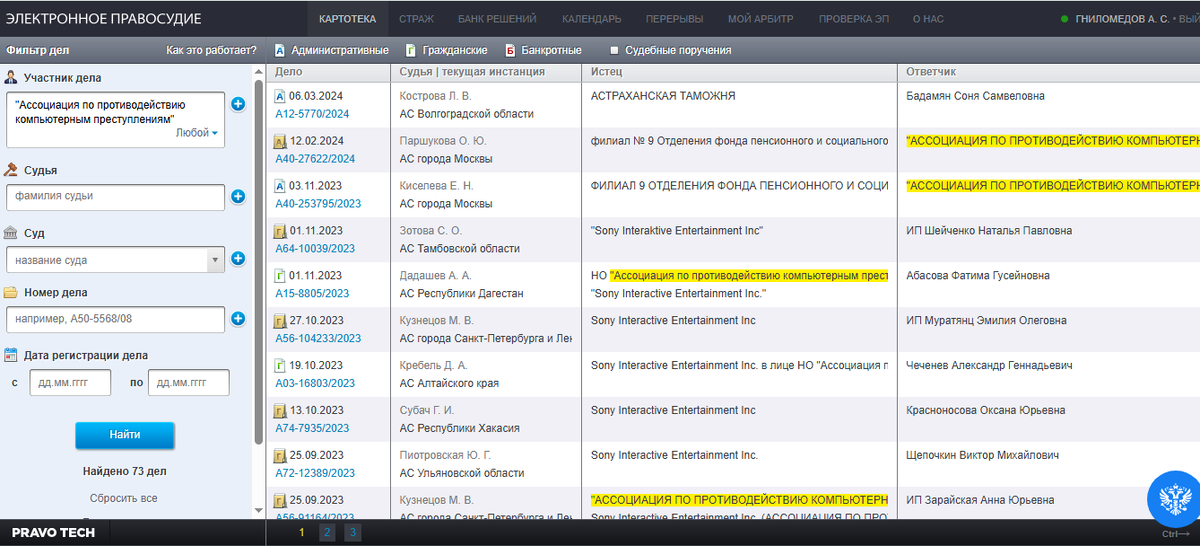
Task: Click the participant name text field
Action: (x=115, y=120)
